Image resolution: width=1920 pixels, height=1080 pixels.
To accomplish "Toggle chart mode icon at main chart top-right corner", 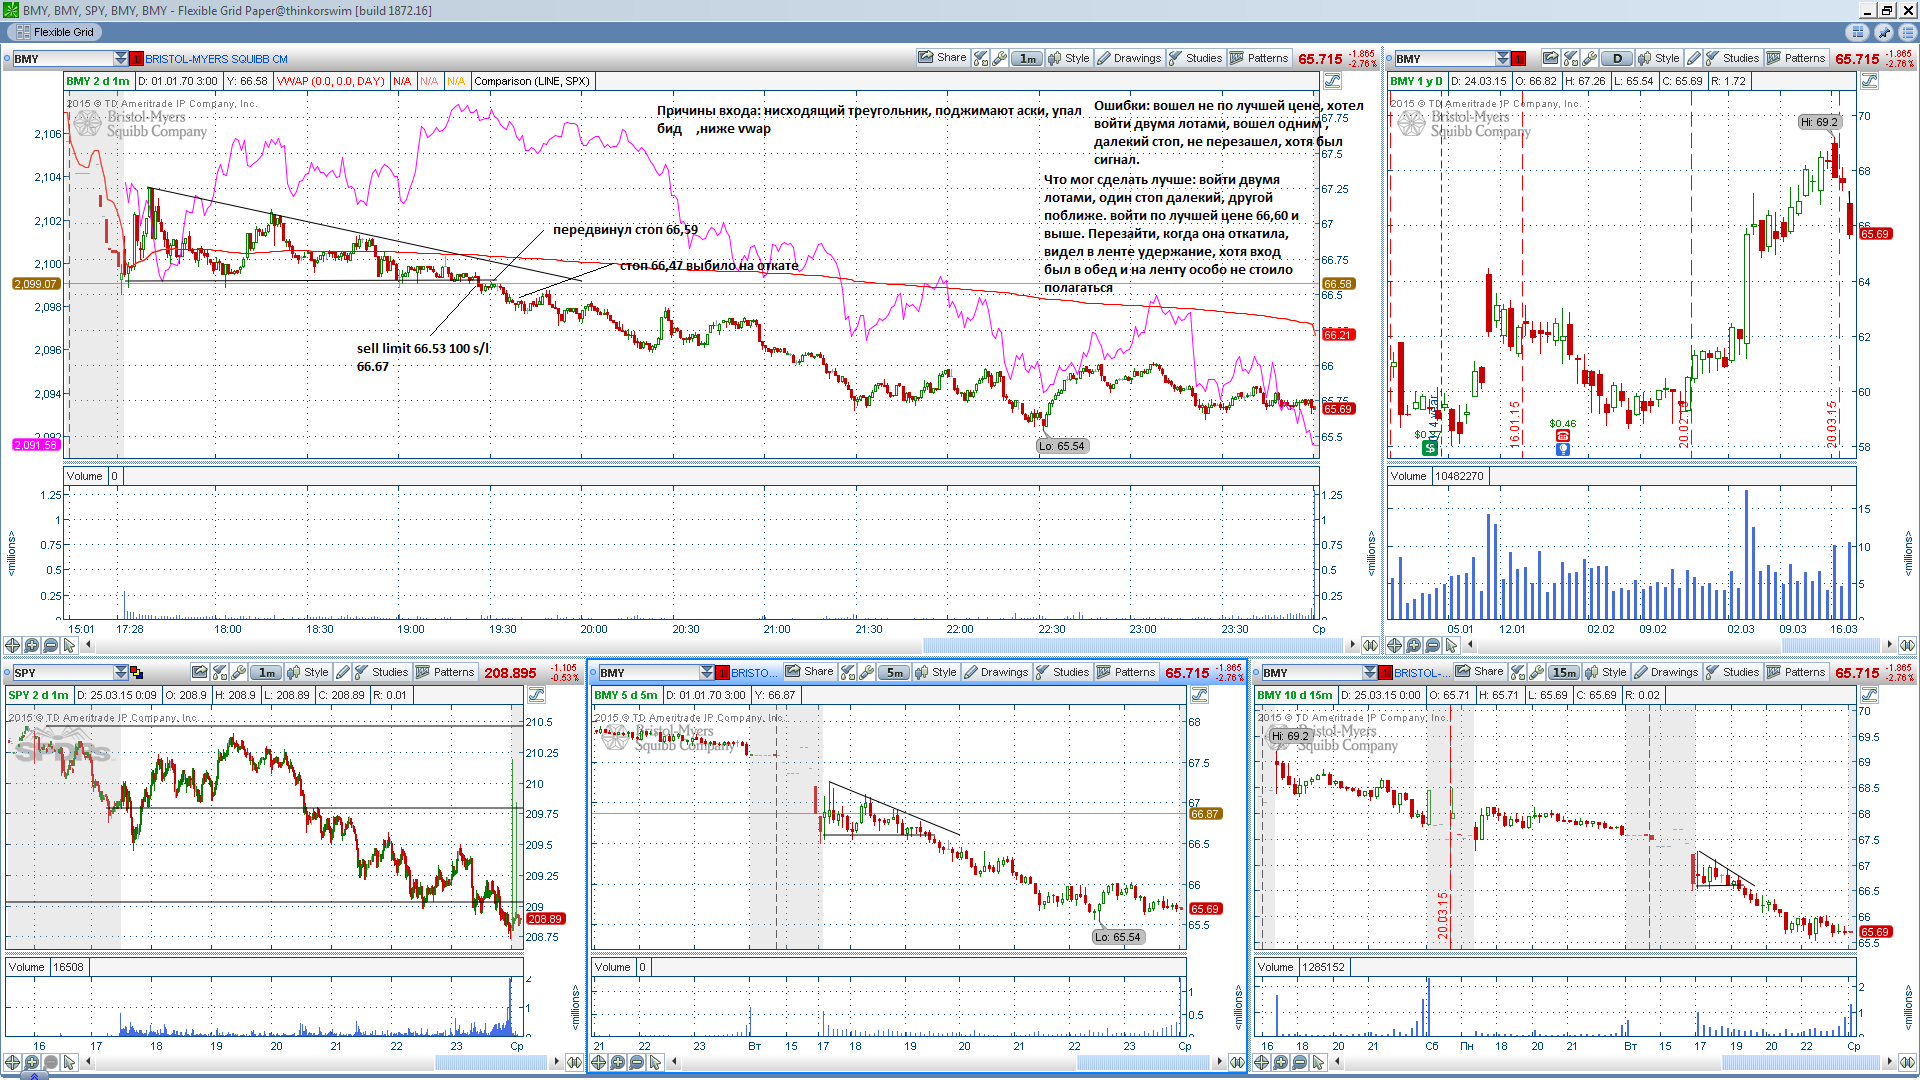I will pyautogui.click(x=1333, y=81).
